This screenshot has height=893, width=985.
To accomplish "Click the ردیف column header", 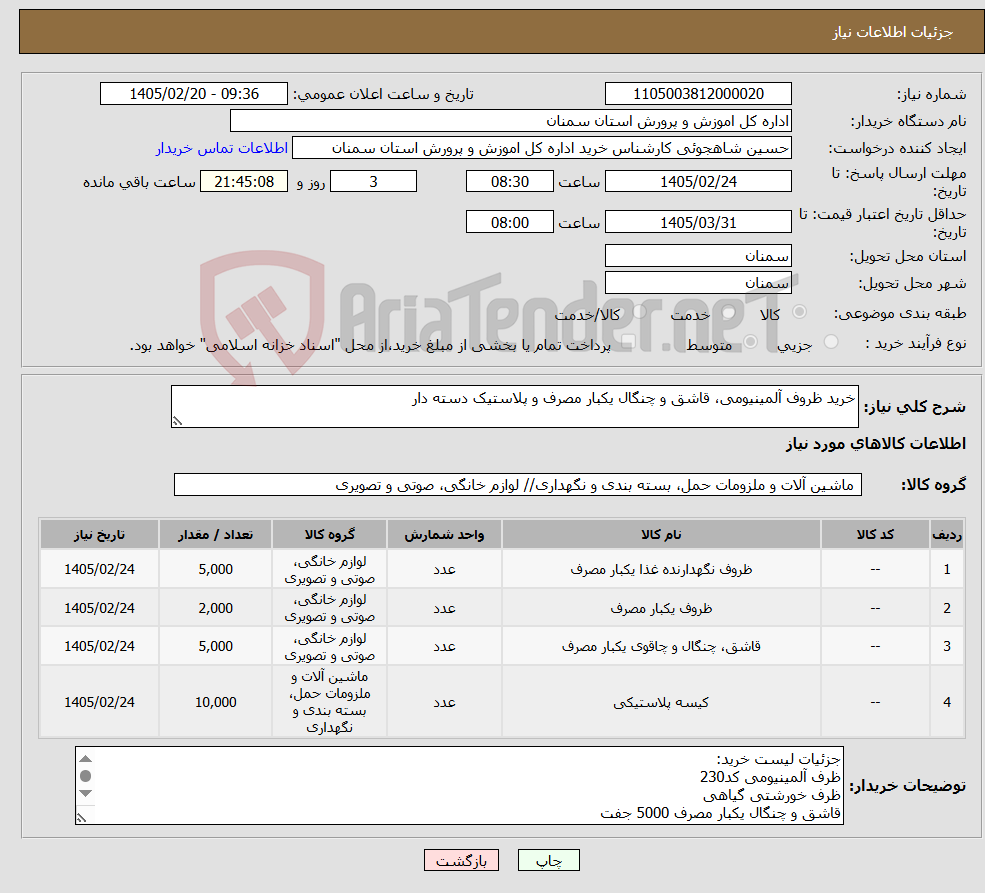I will pos(947,534).
